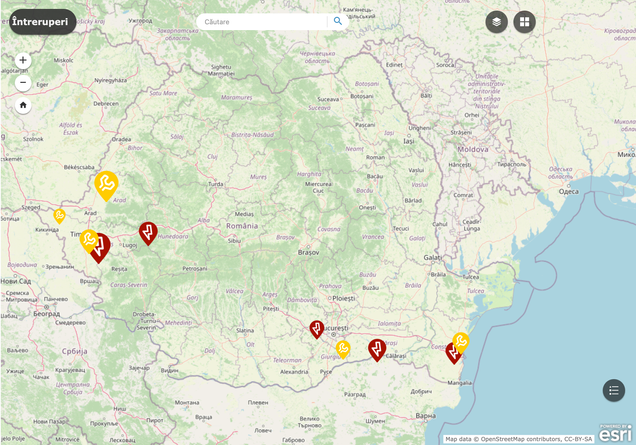Open the legend list button
636x445 pixels.
pyautogui.click(x=613, y=390)
